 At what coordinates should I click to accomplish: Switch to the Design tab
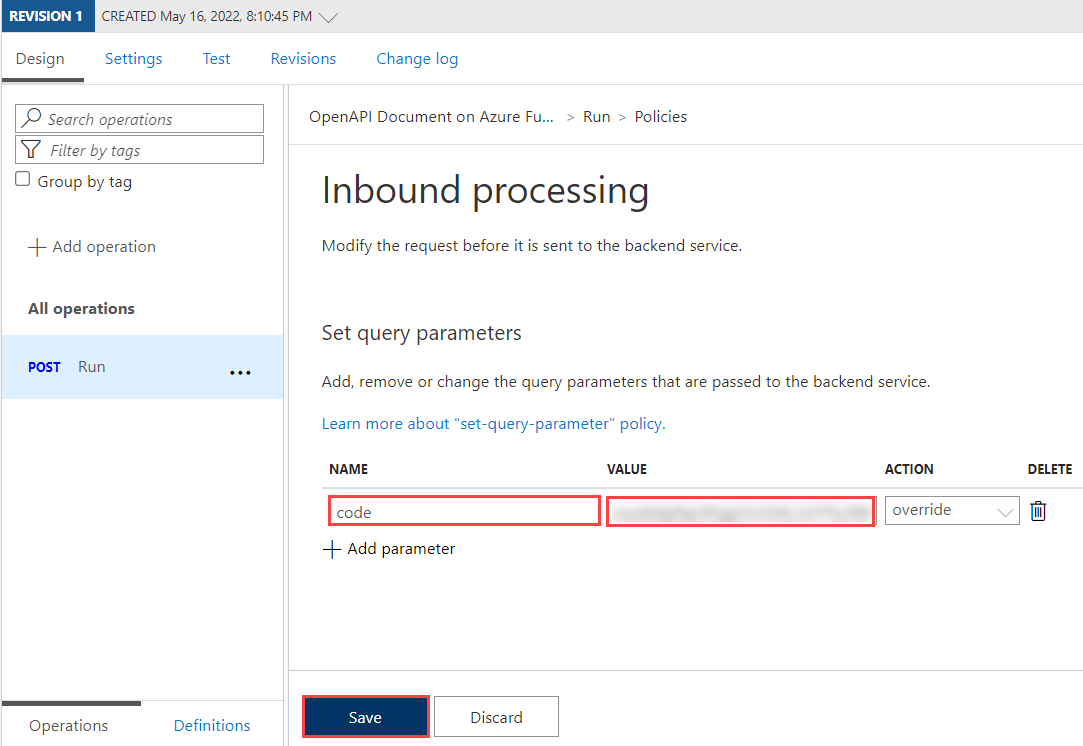[40, 59]
